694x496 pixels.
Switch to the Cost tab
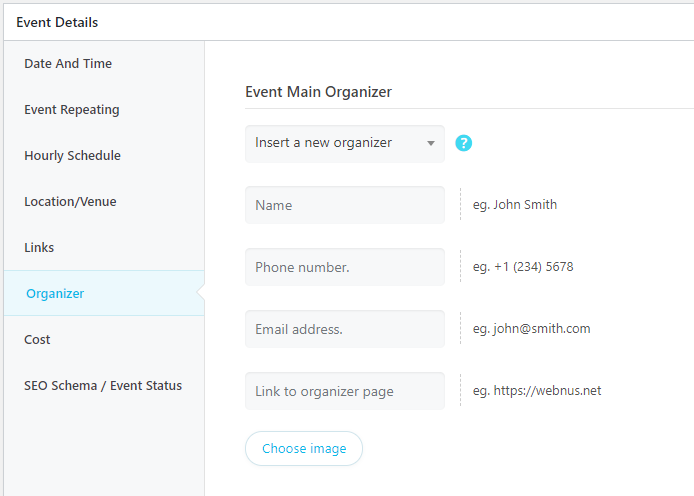(37, 340)
